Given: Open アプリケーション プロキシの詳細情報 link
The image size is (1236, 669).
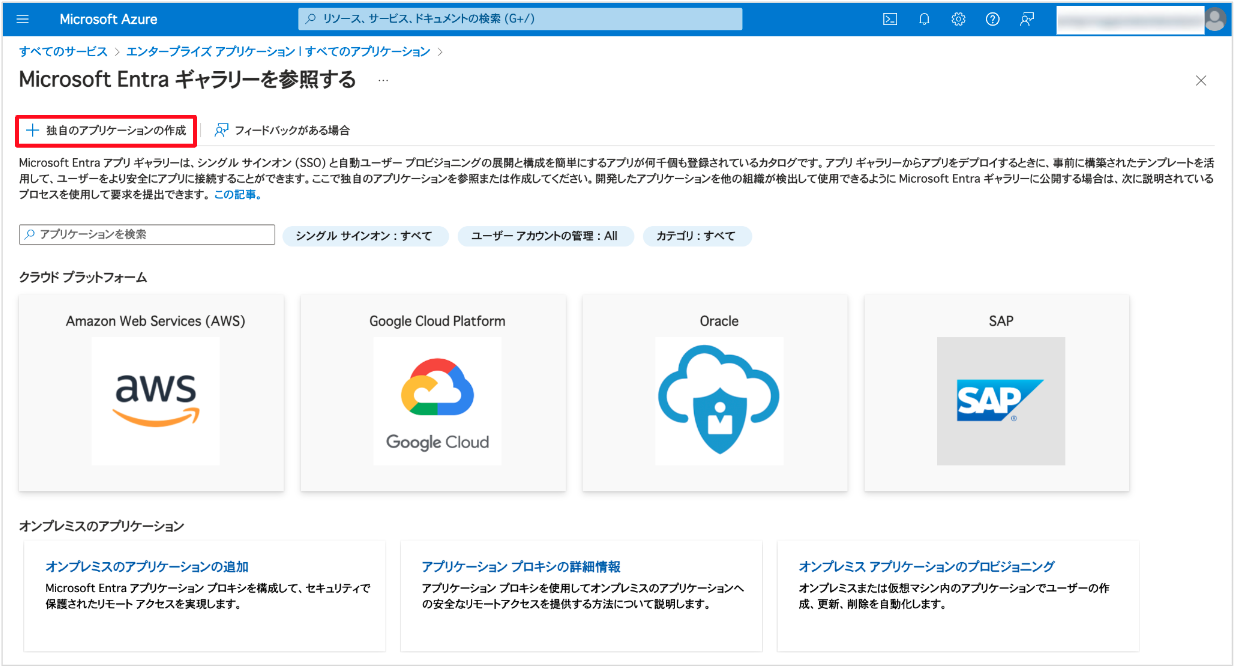Looking at the screenshot, I should [x=521, y=566].
